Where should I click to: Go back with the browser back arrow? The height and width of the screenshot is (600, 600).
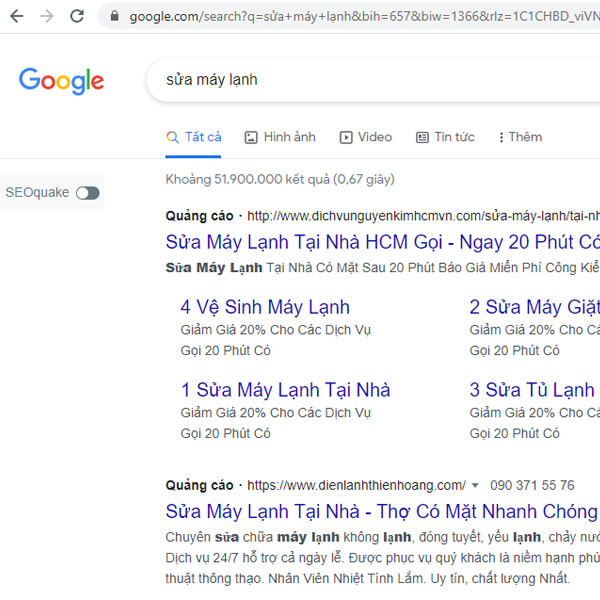tap(16, 16)
